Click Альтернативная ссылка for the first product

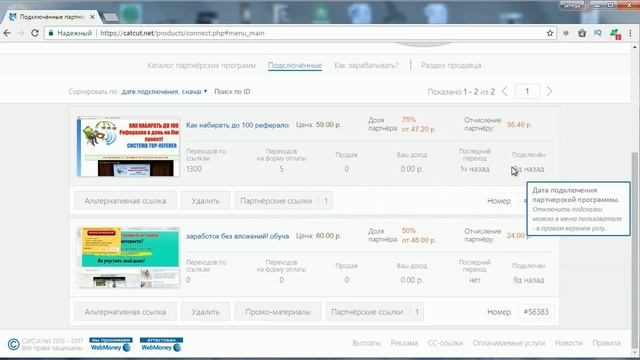[125, 201]
